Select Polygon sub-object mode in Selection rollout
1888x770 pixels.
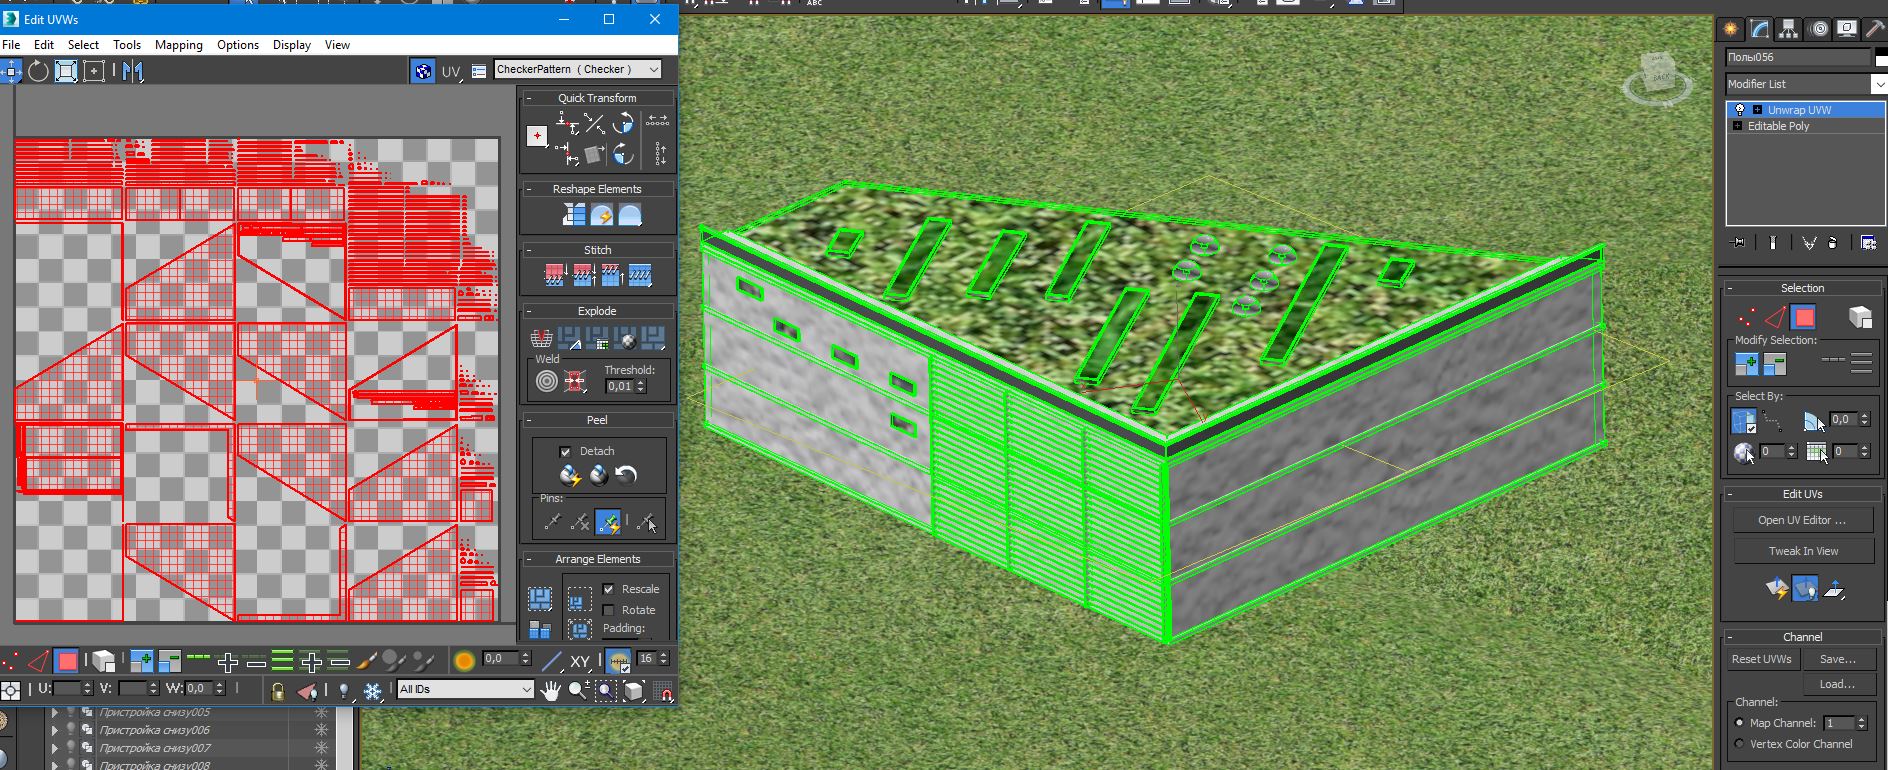[1804, 317]
